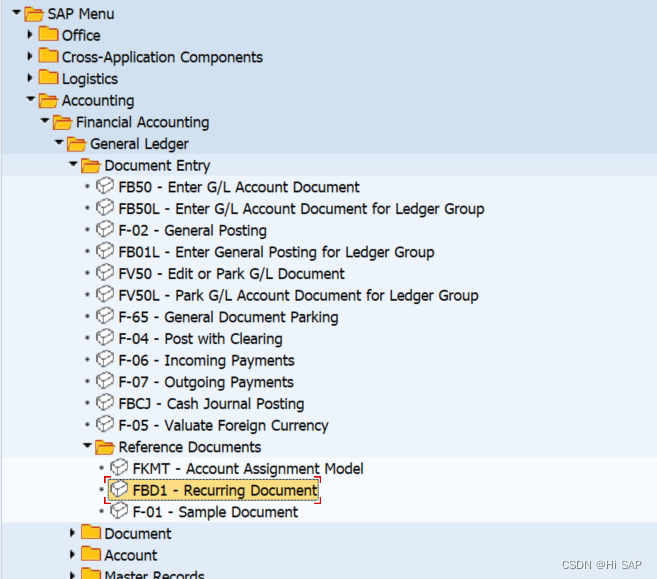Select FB50 - Enter G/L Account Document
Image resolution: width=657 pixels, height=579 pixels.
239,187
